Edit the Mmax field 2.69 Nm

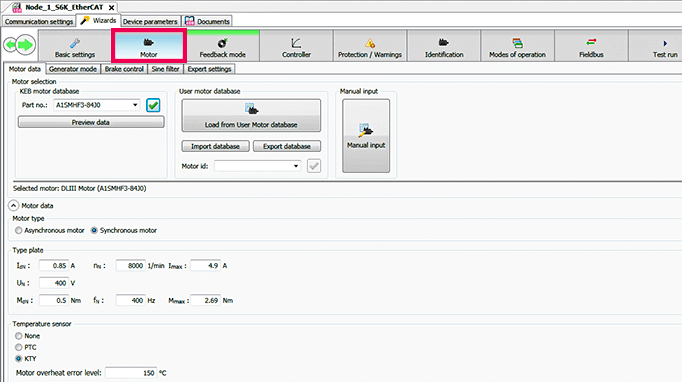point(205,300)
